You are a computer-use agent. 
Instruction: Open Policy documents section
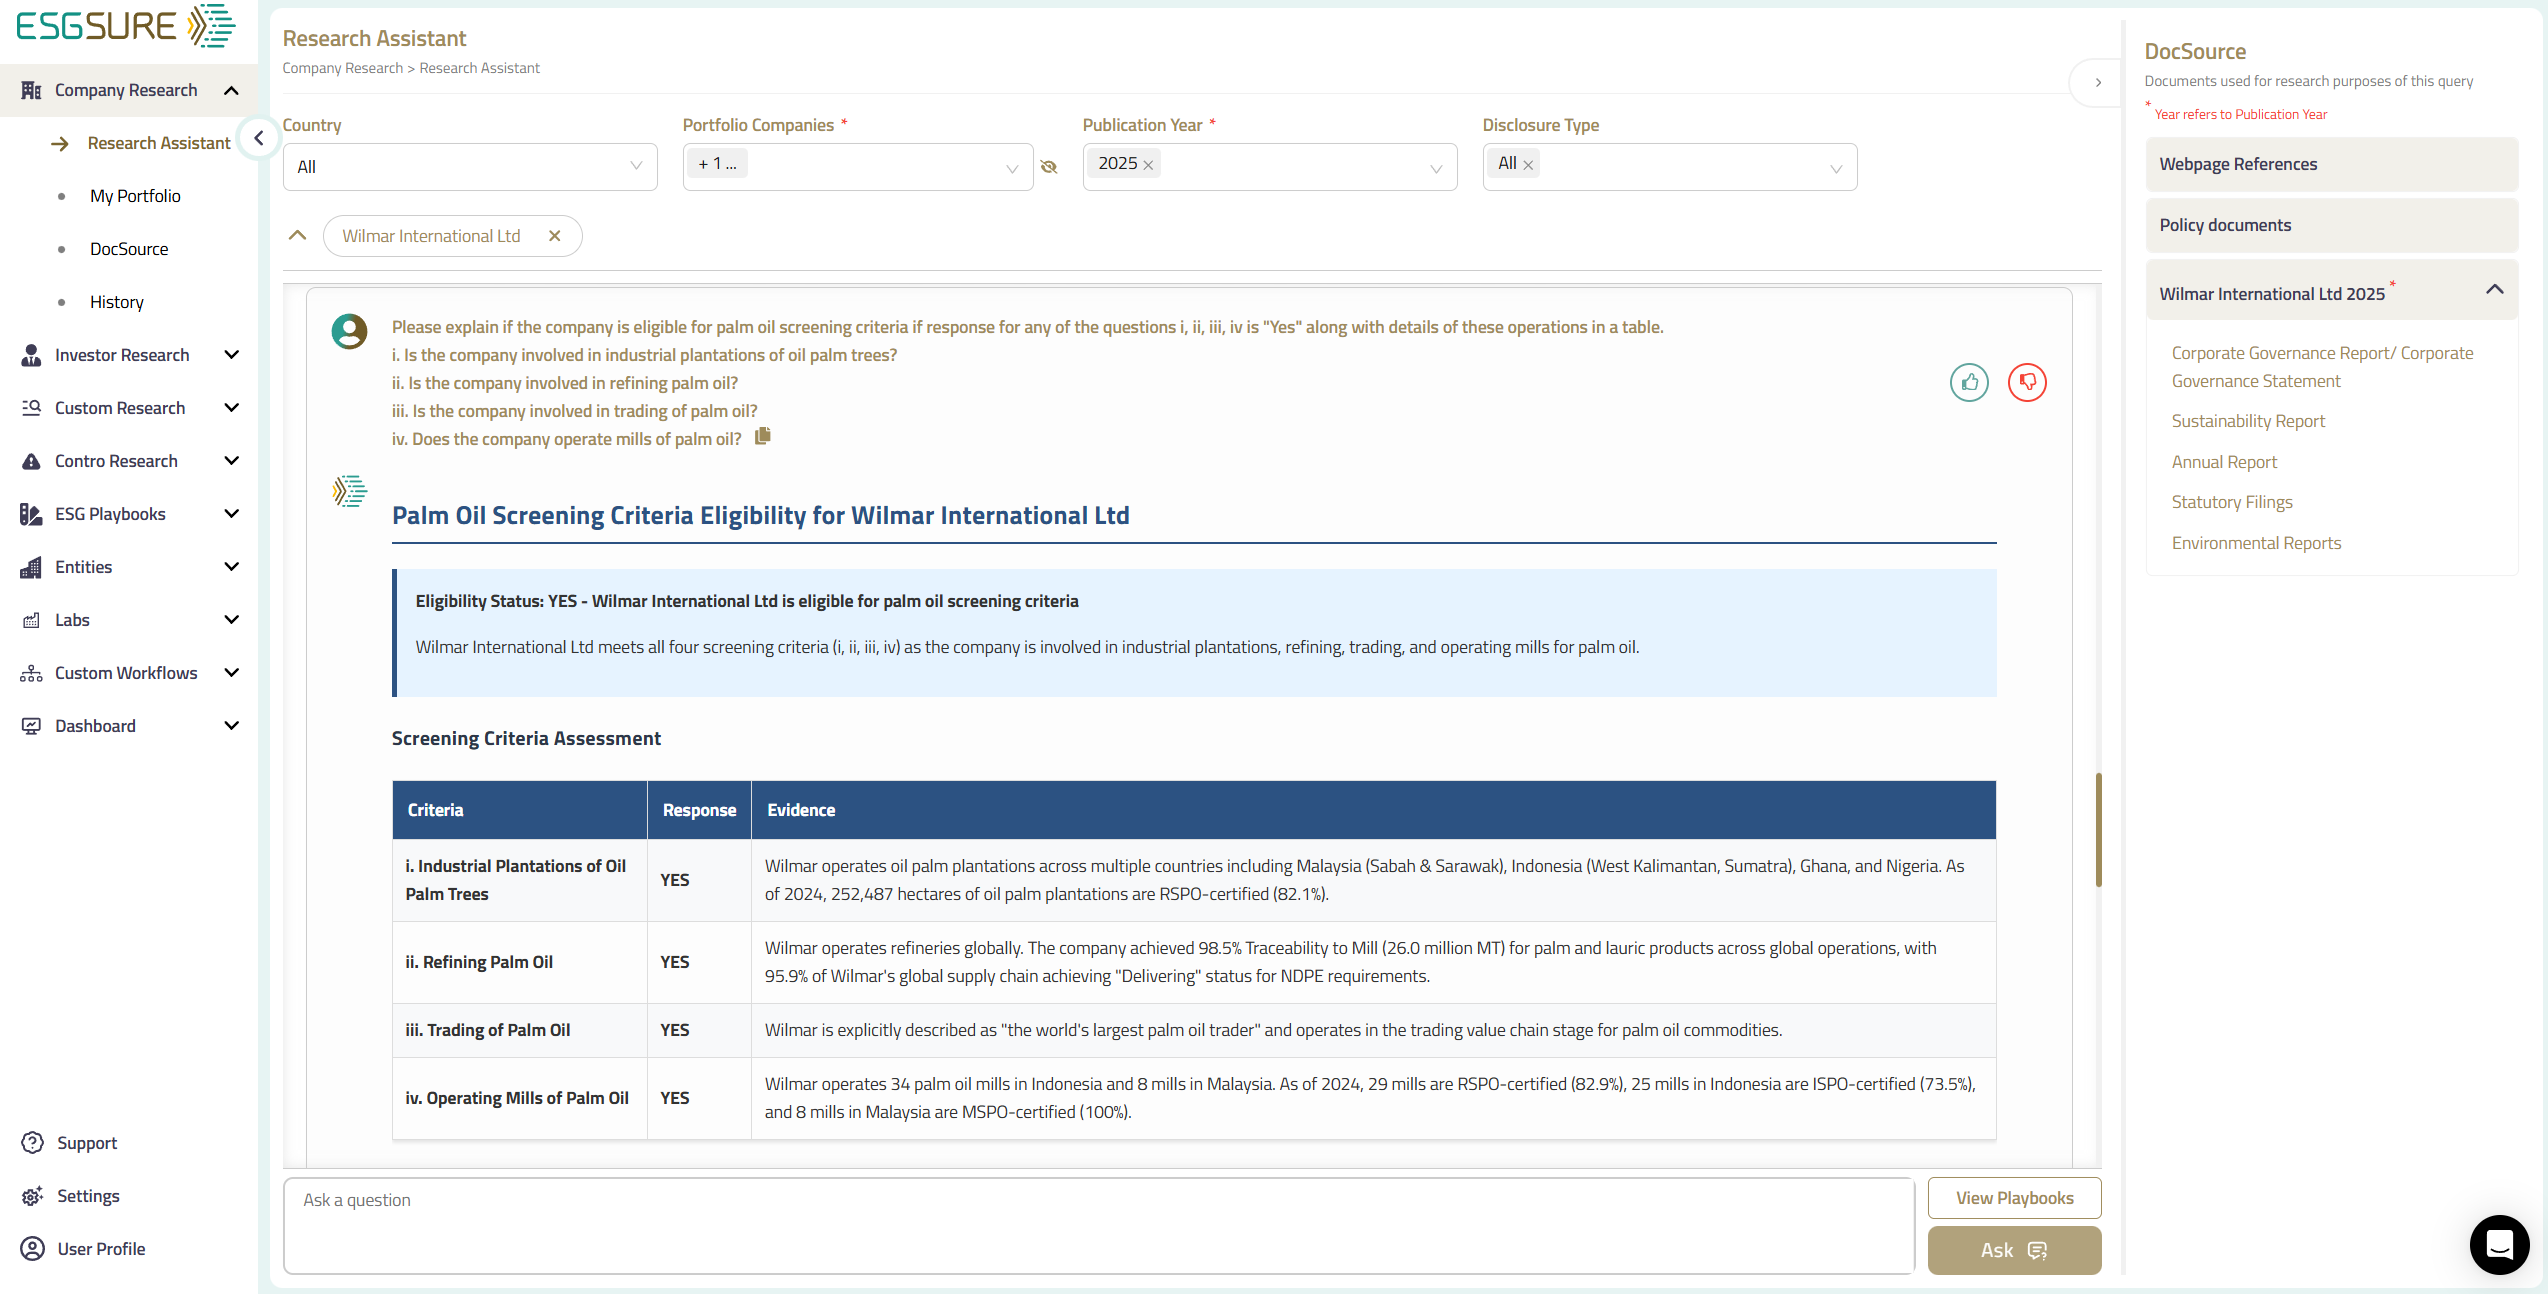2331,225
